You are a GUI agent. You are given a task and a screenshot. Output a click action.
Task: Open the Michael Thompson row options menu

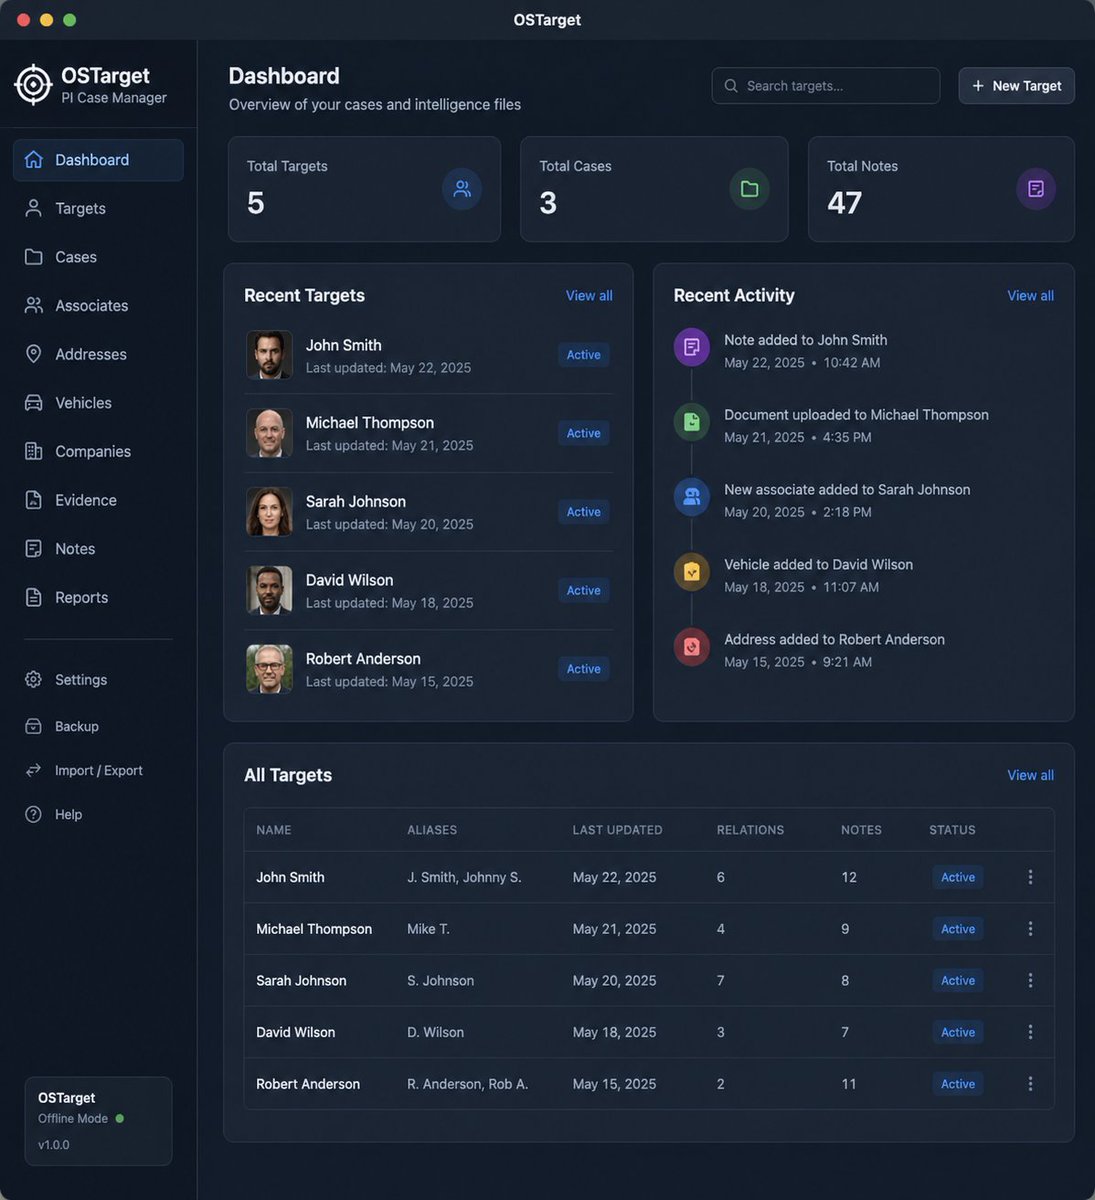(x=1030, y=929)
